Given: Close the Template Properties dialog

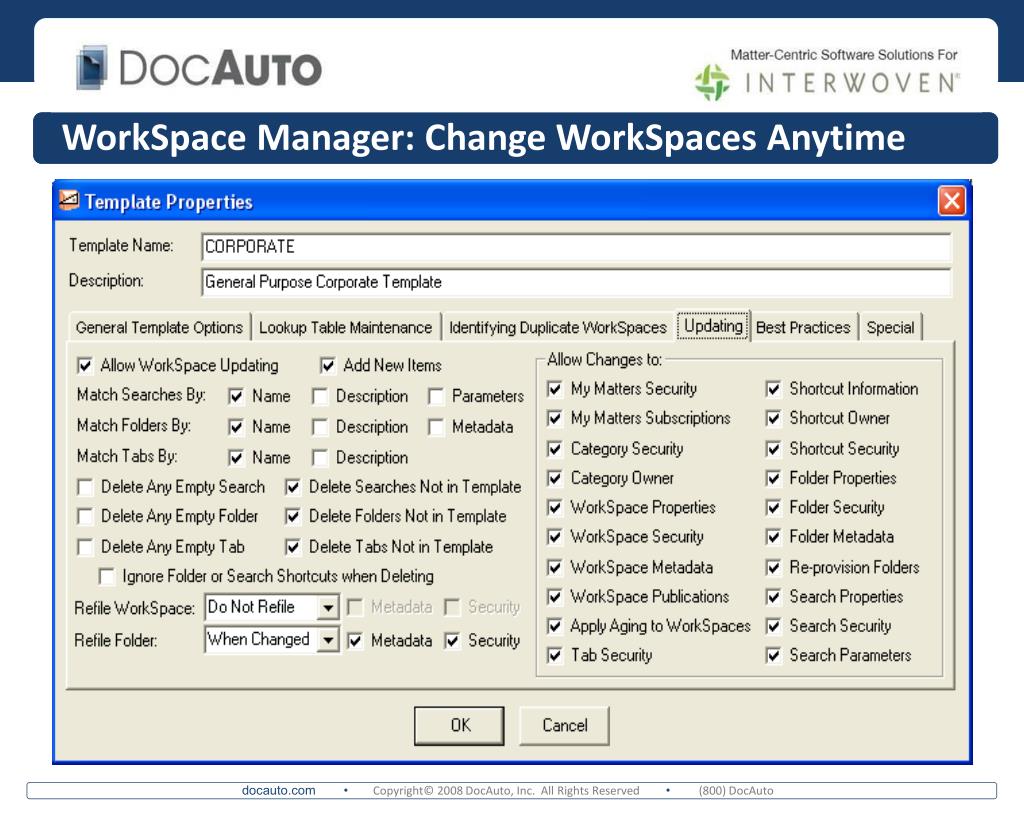Looking at the screenshot, I should click(x=952, y=201).
